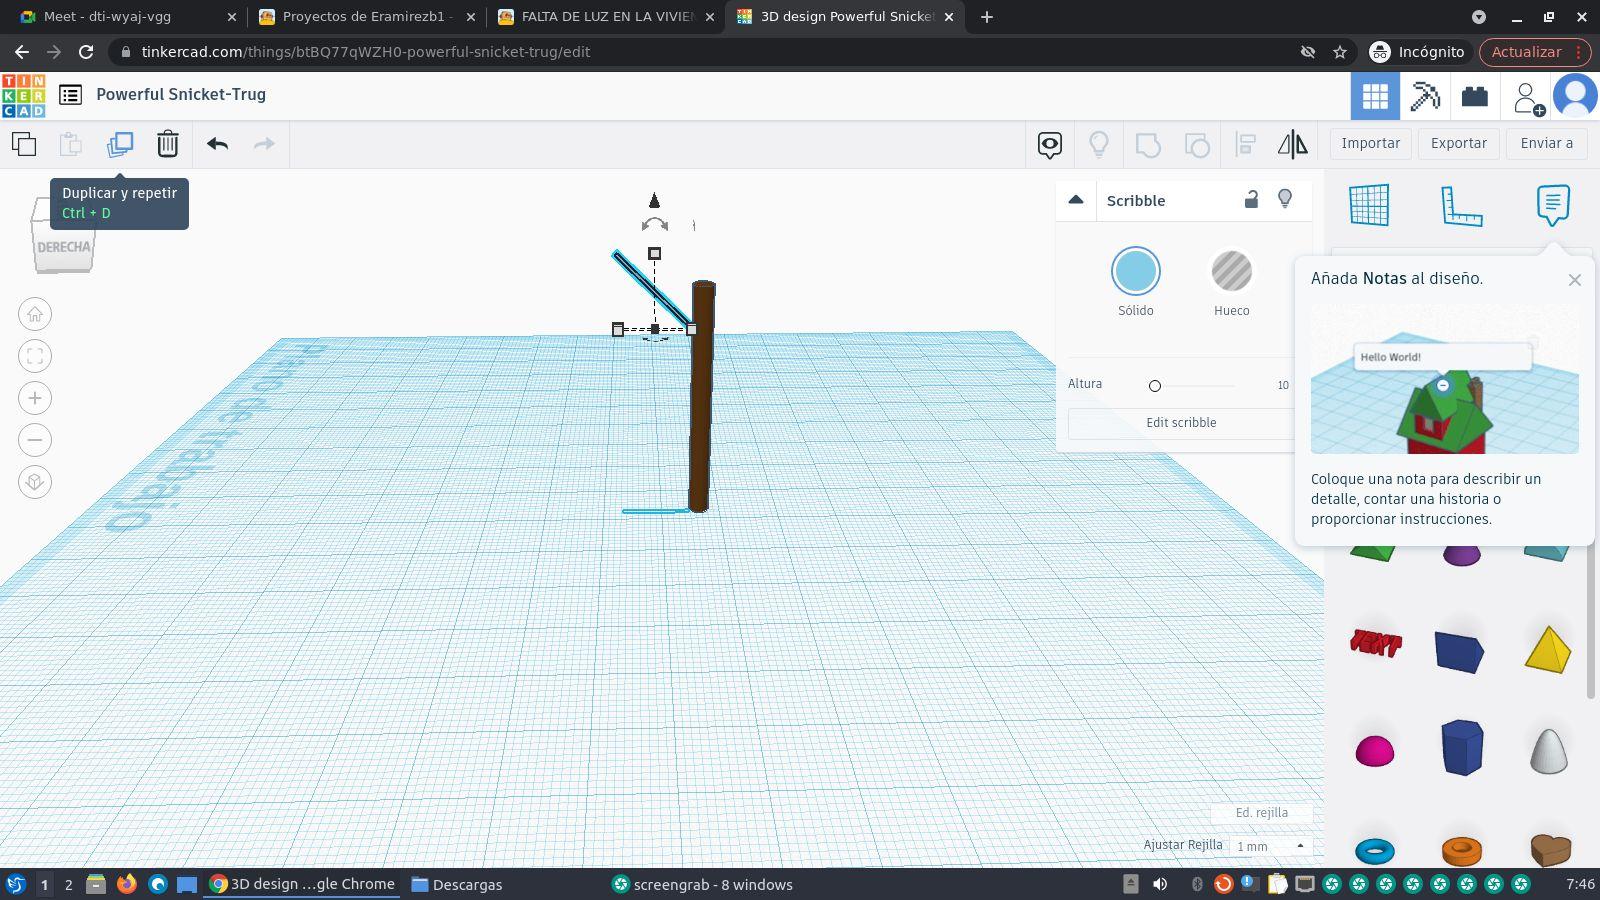
Task: Click the Ungroup tool
Action: coord(1197,145)
